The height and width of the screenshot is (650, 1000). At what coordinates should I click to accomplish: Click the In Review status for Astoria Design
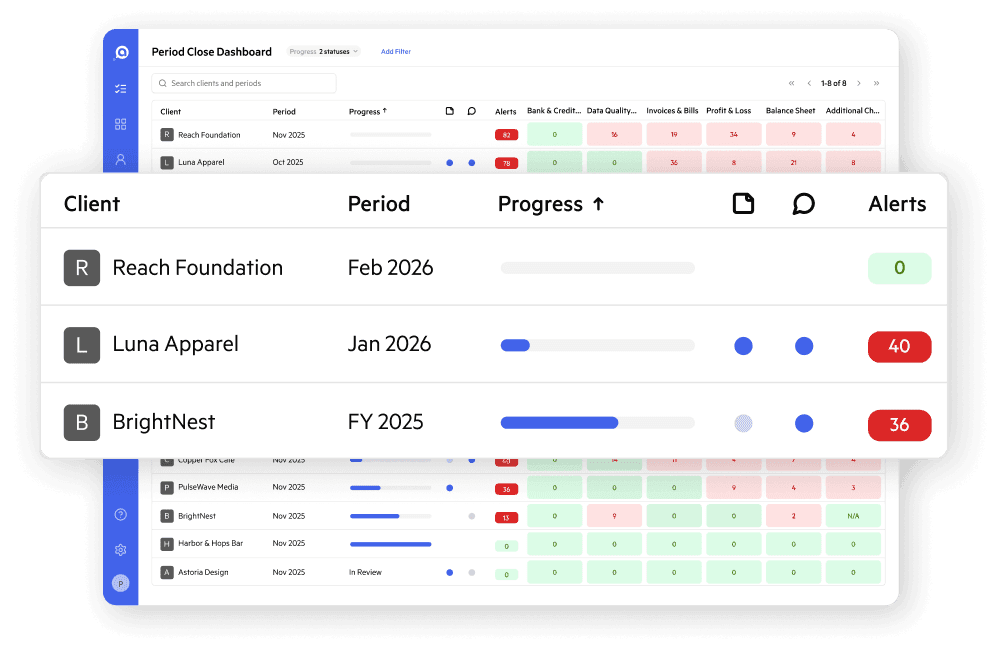[x=365, y=572]
